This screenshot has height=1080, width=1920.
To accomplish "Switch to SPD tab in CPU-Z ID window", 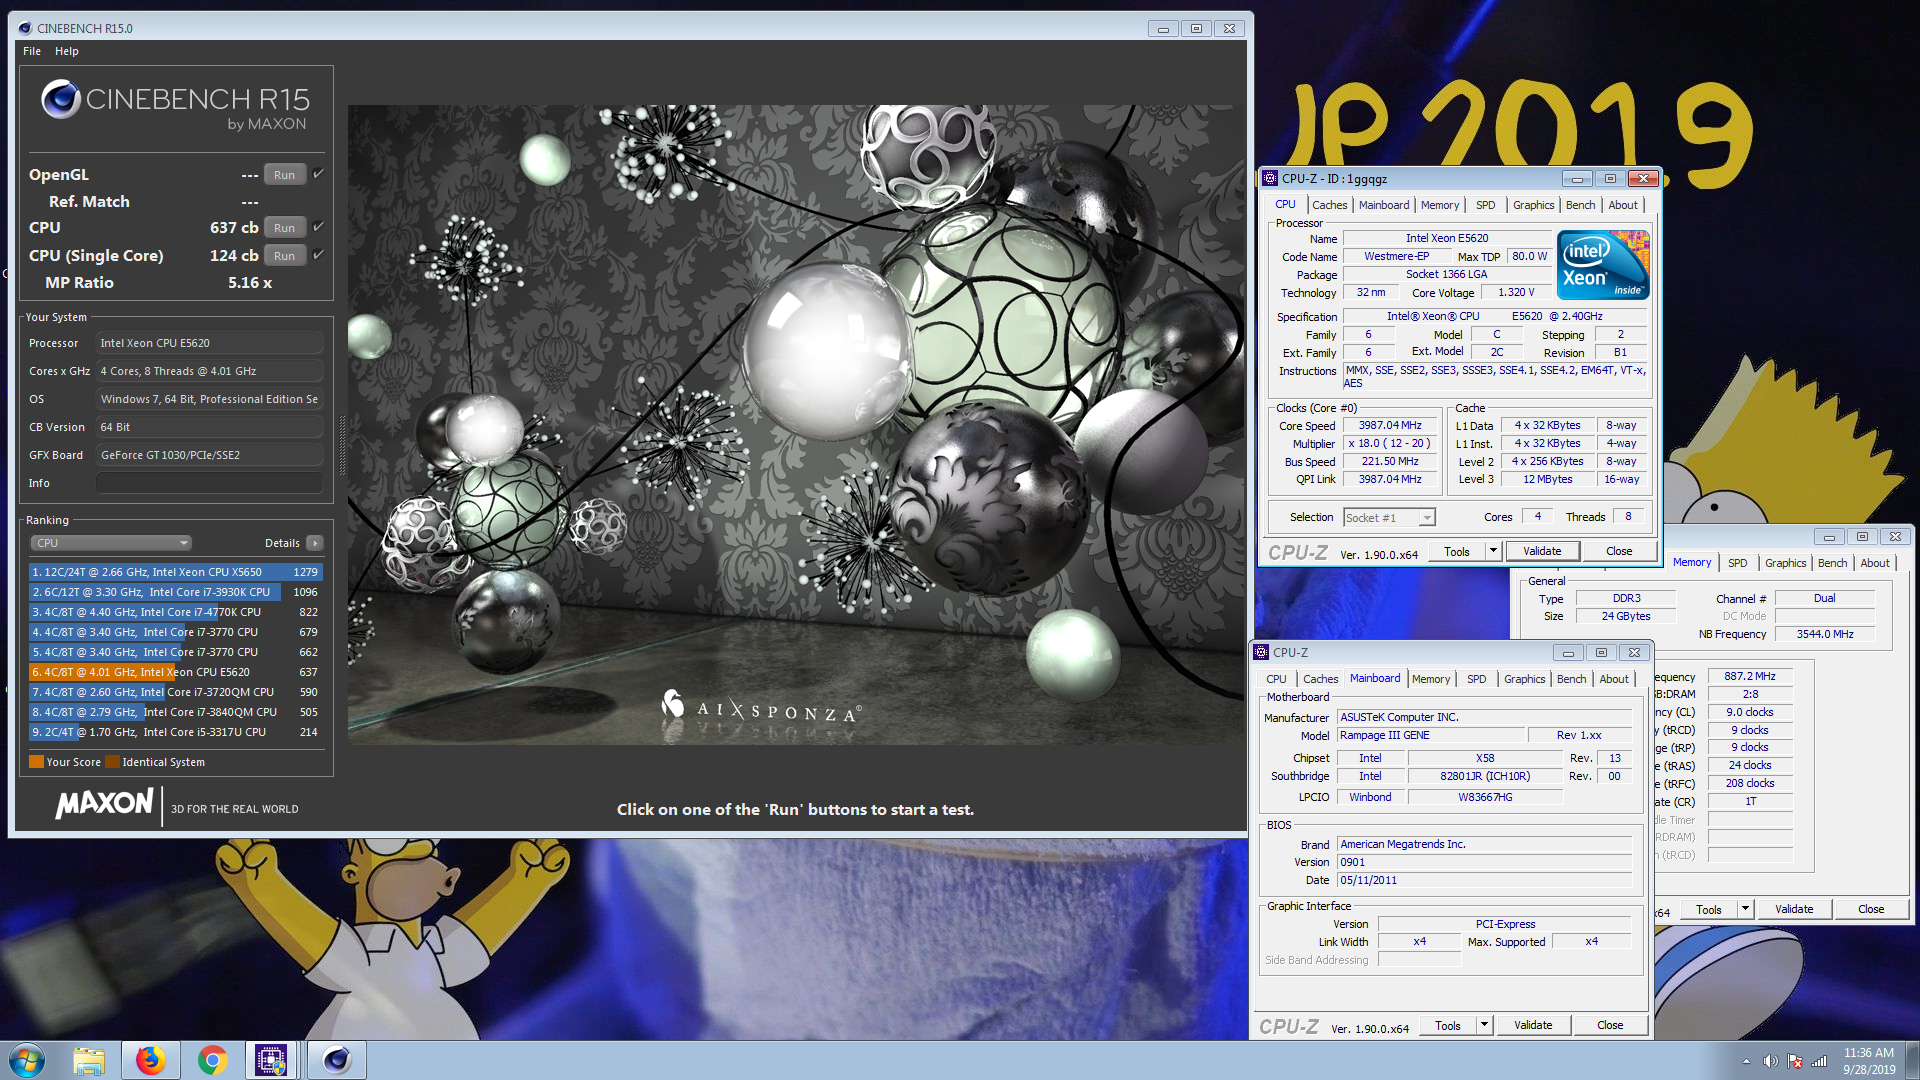I will tap(1486, 205).
